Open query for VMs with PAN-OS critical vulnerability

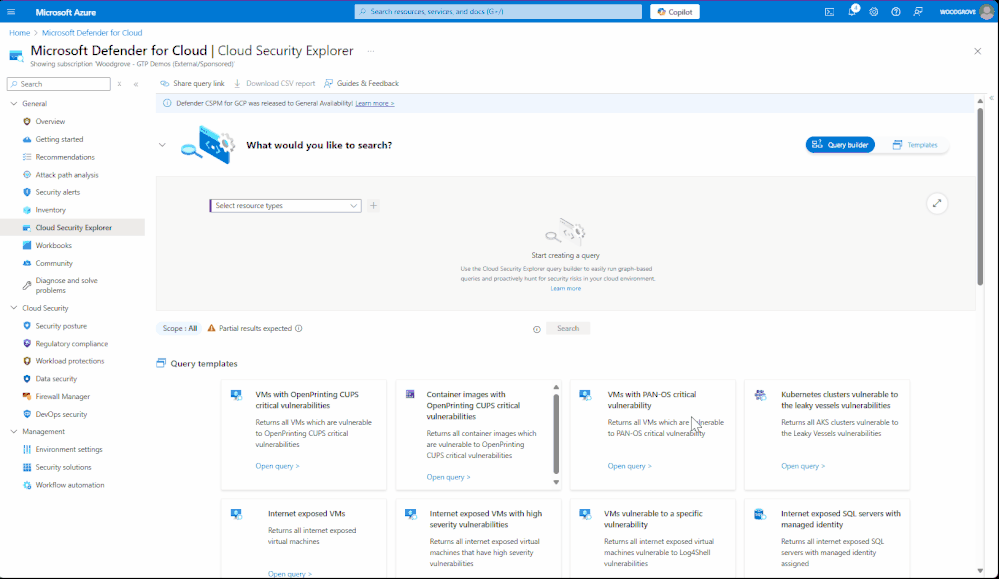click(x=629, y=466)
